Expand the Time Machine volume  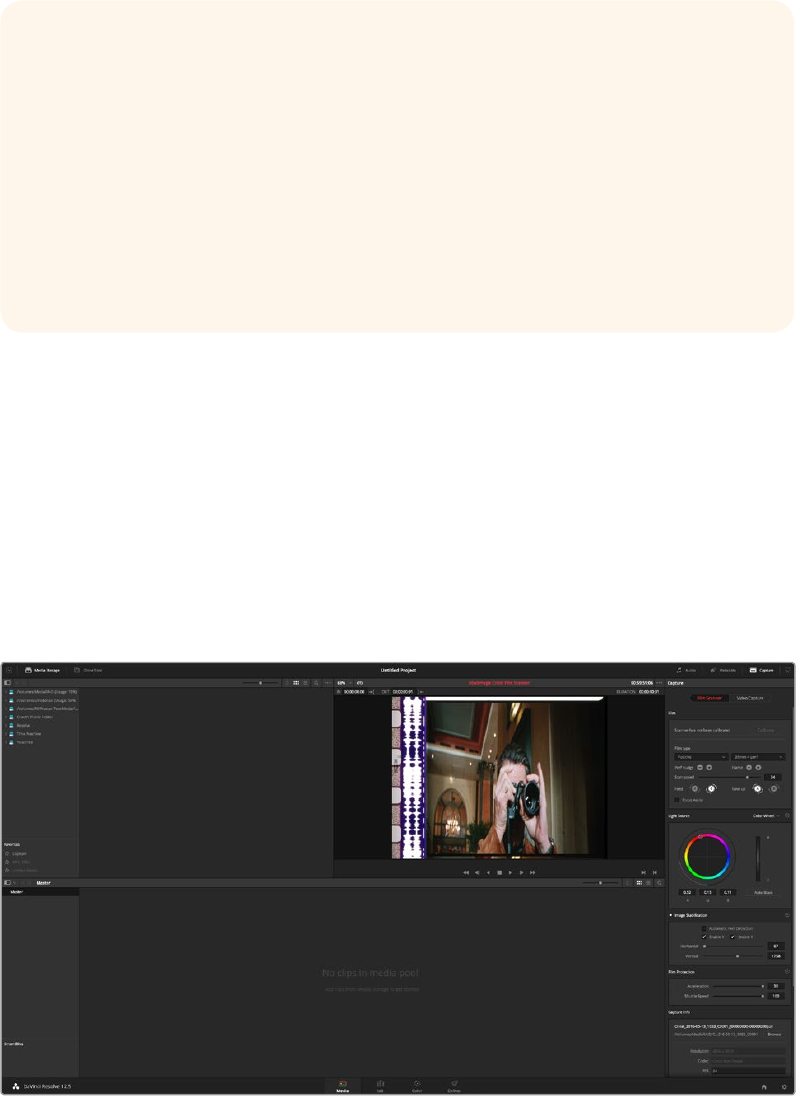click(6, 734)
